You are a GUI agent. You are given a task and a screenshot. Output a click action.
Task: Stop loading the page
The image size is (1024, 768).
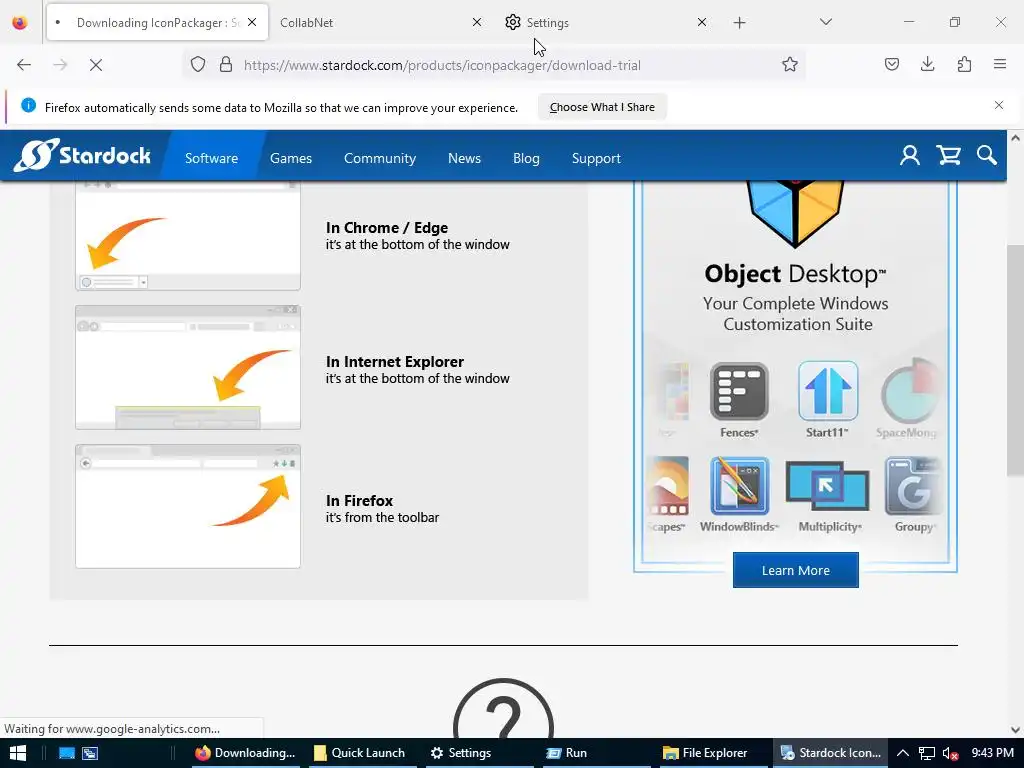pyautogui.click(x=95, y=65)
